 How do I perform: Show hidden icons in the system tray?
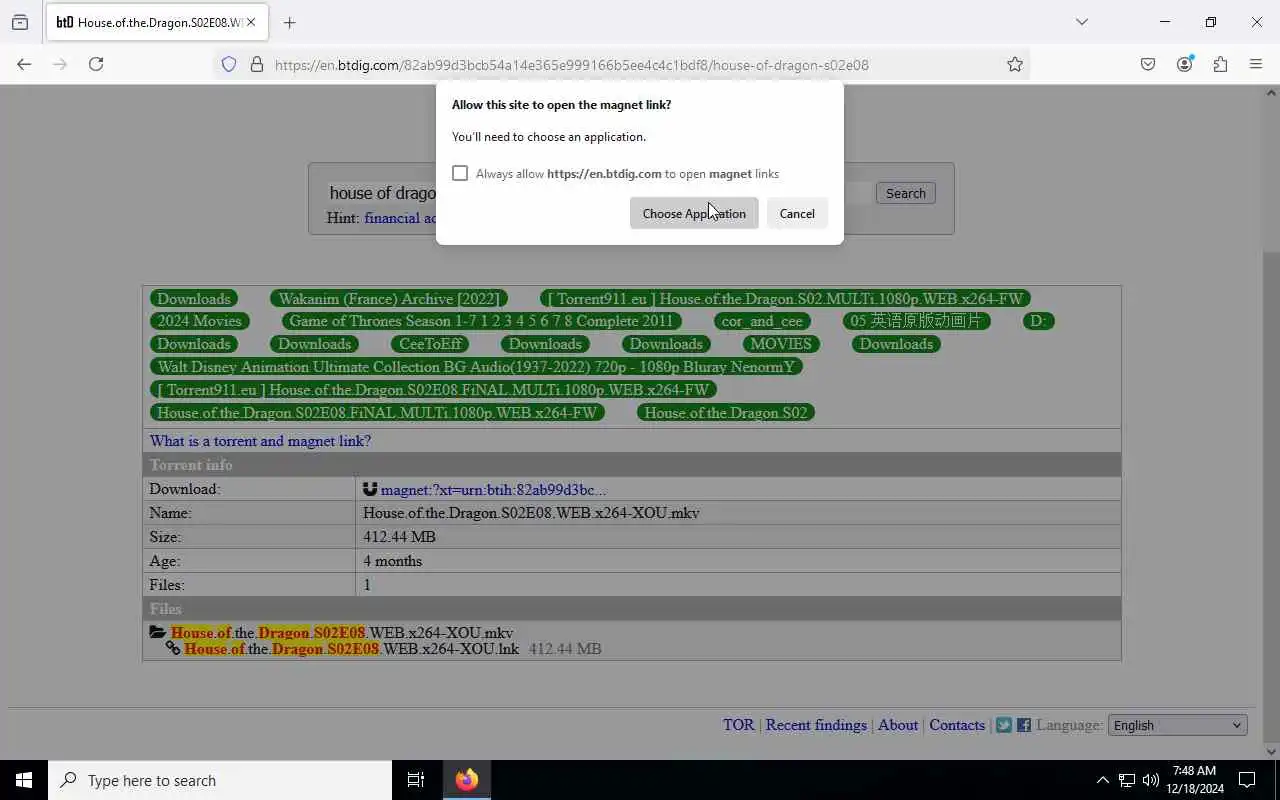pyautogui.click(x=1102, y=780)
